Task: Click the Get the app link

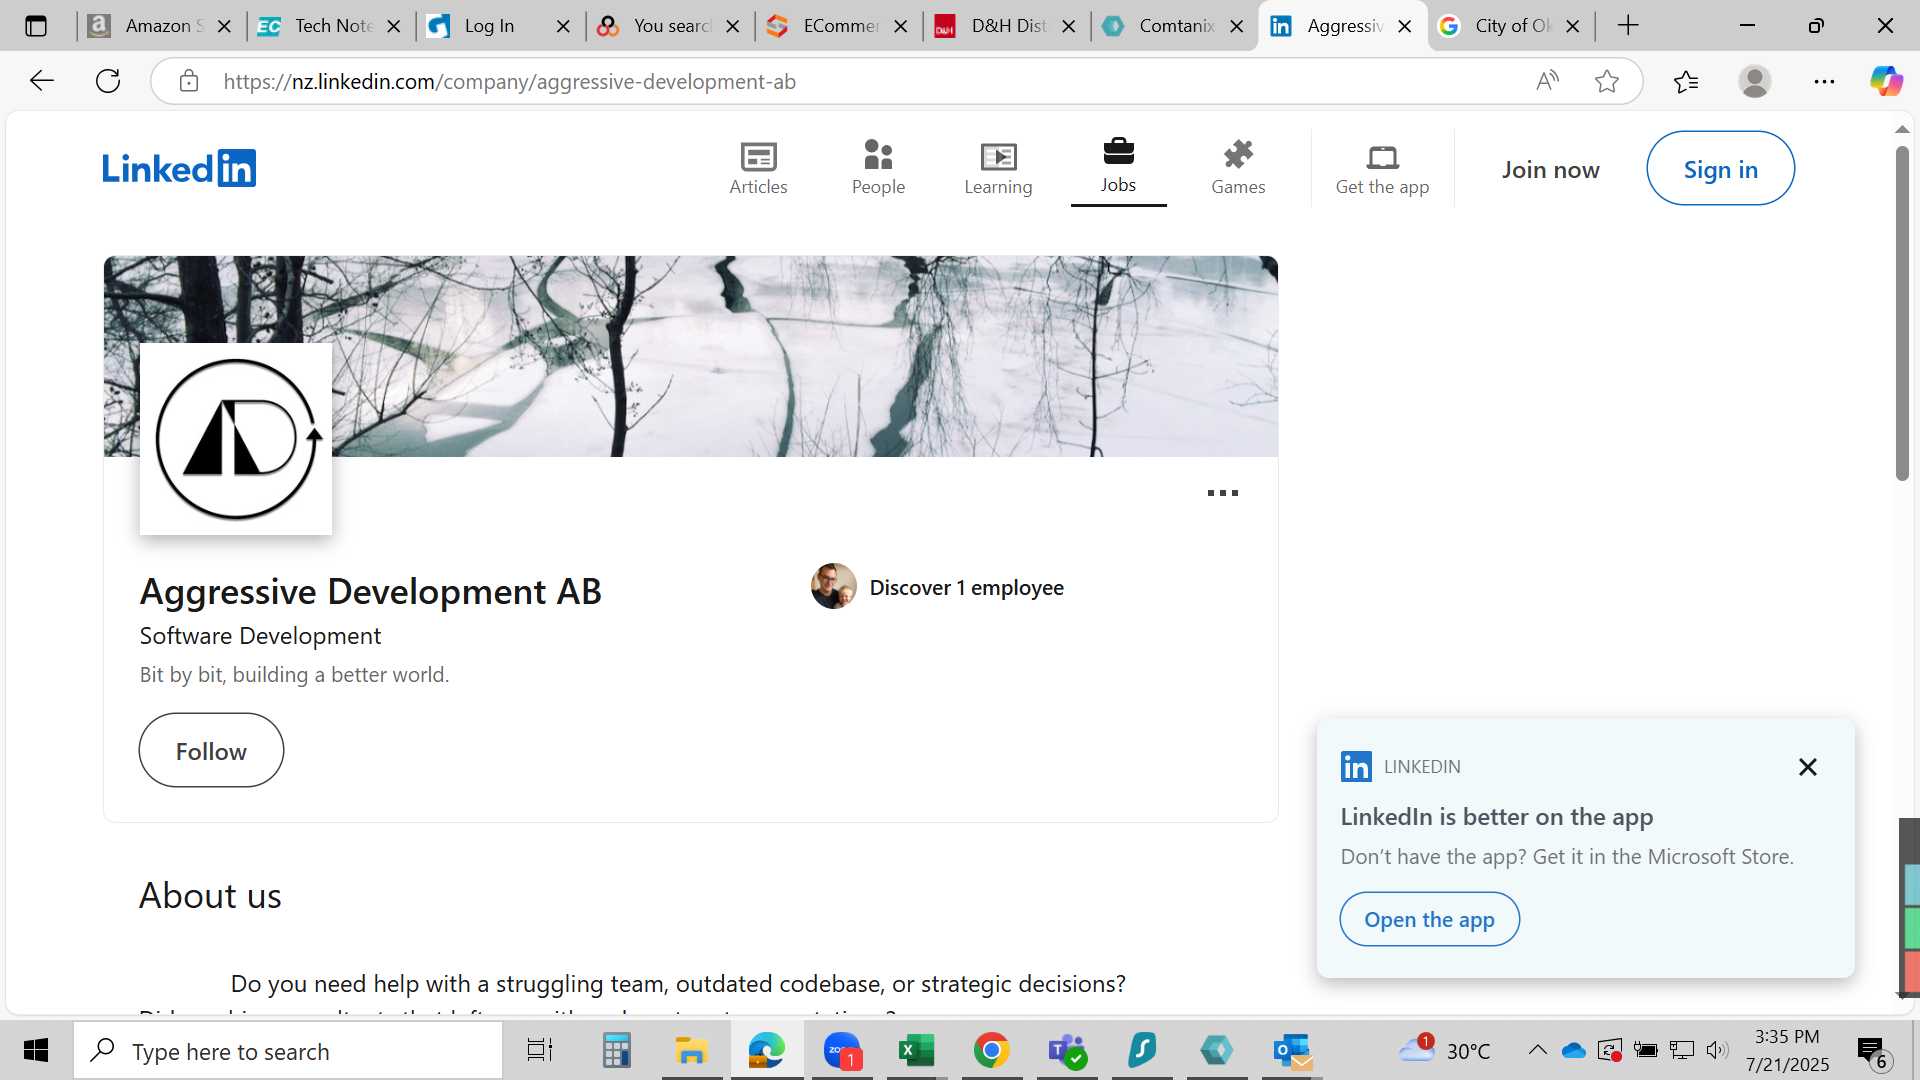Action: 1382,168
